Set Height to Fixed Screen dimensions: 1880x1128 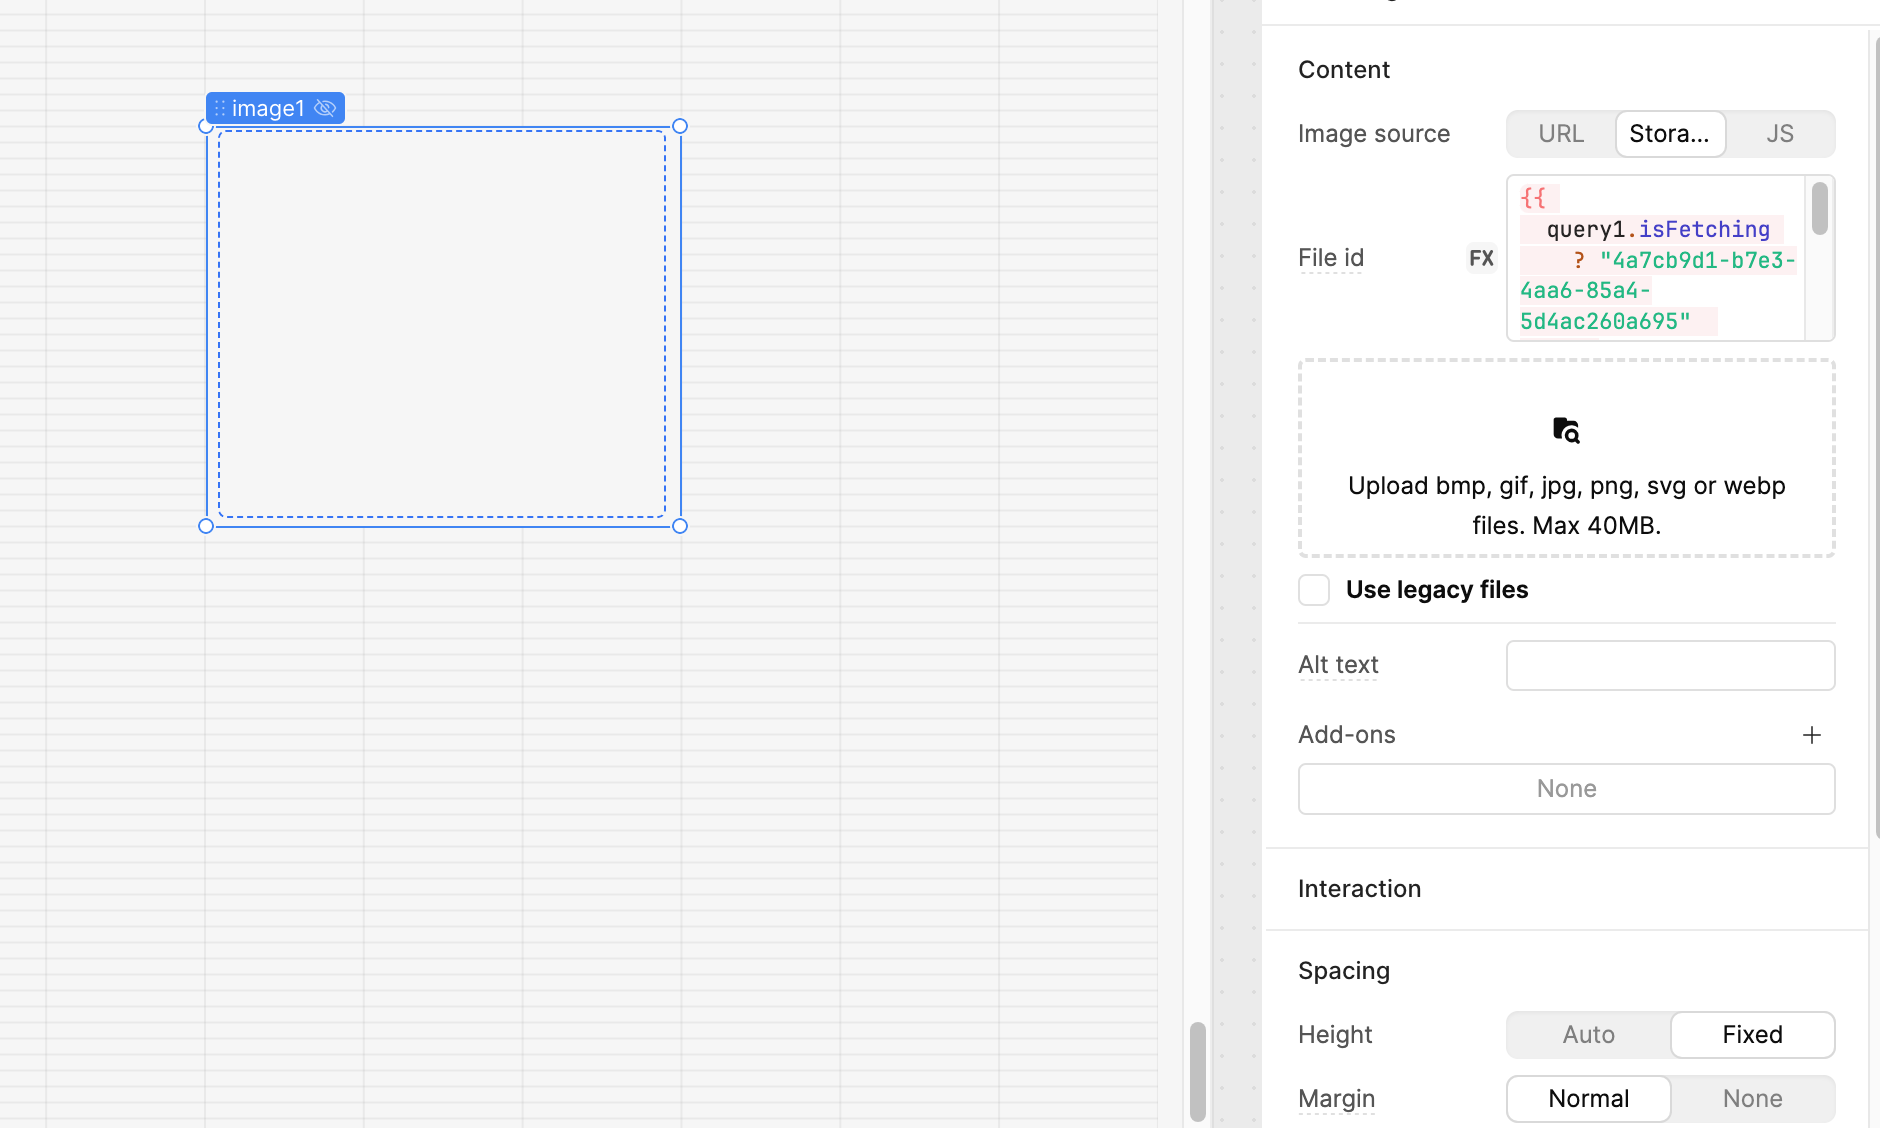1752,1035
